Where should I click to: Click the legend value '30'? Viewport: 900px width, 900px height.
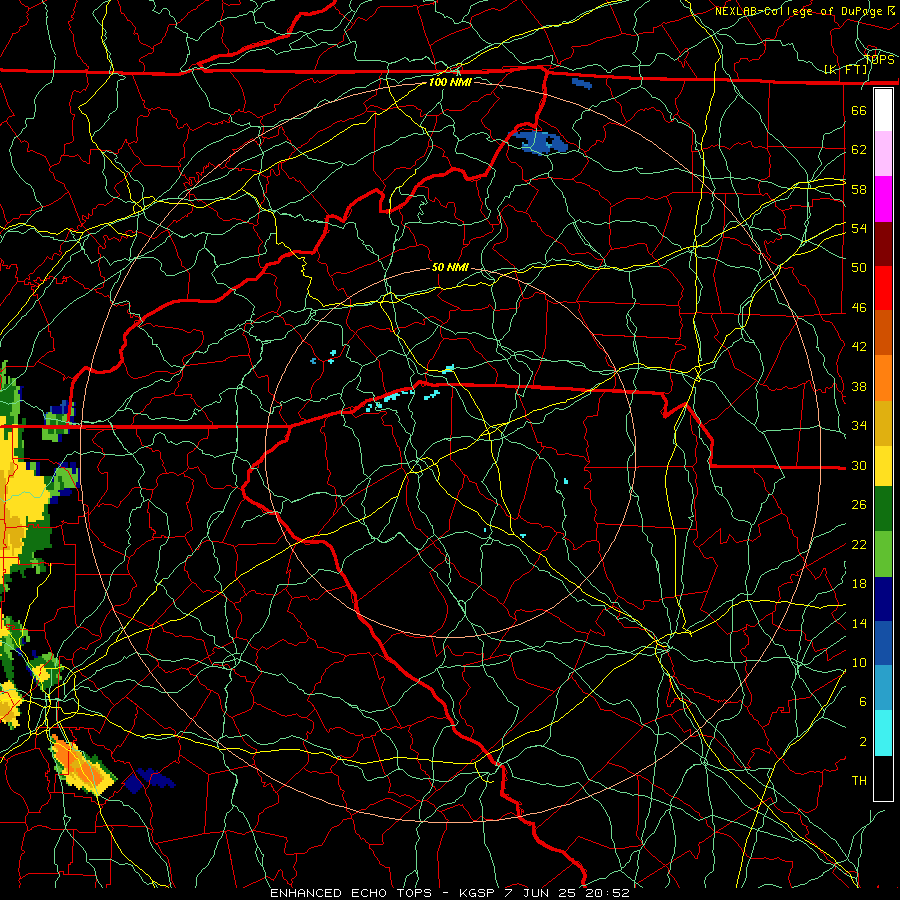[x=859, y=465]
